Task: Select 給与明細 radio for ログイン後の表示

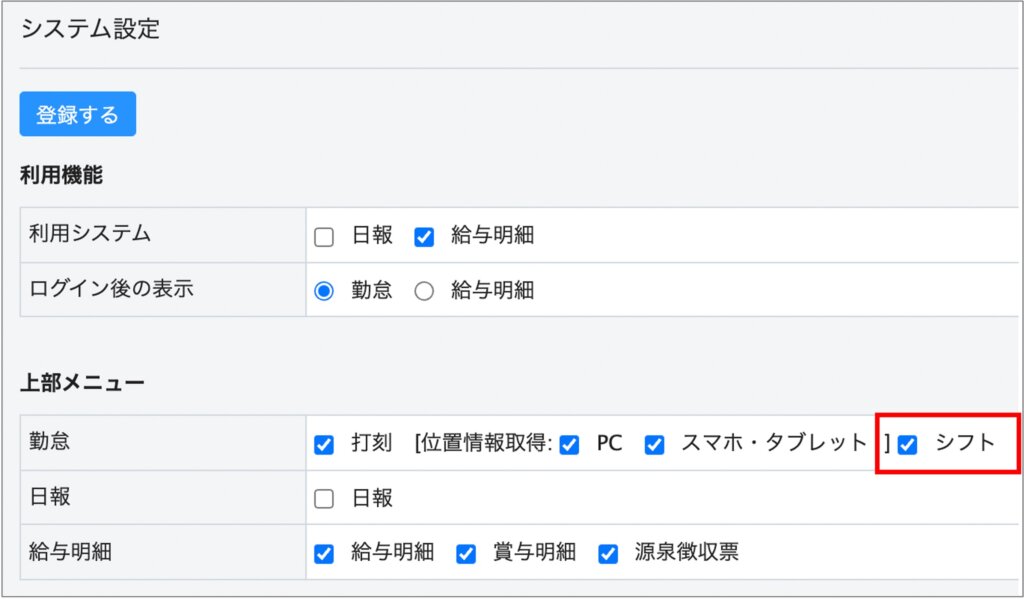Action: [x=424, y=291]
